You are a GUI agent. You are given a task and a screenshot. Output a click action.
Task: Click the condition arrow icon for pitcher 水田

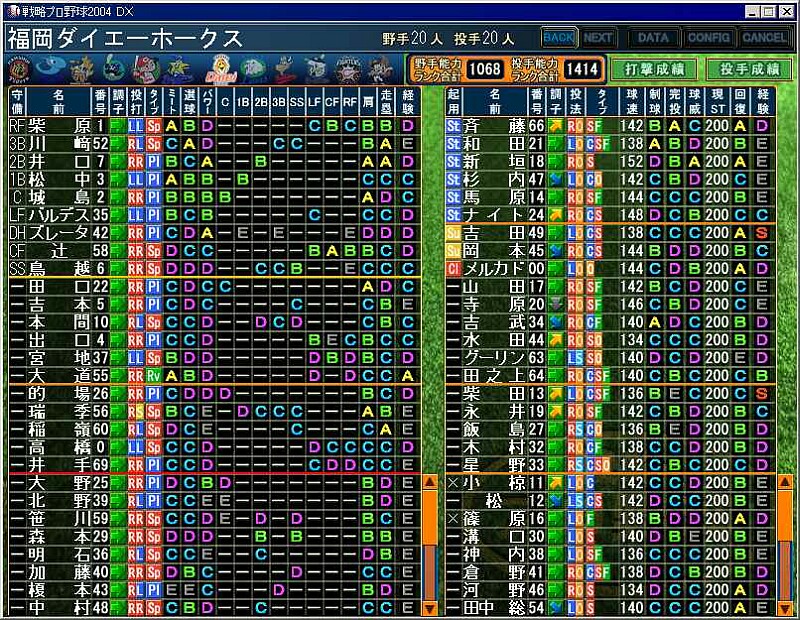[x=556, y=340]
